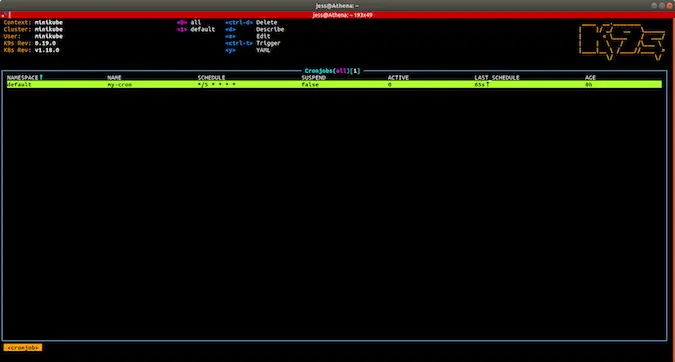Select the my-cron cronjob name

(120, 85)
